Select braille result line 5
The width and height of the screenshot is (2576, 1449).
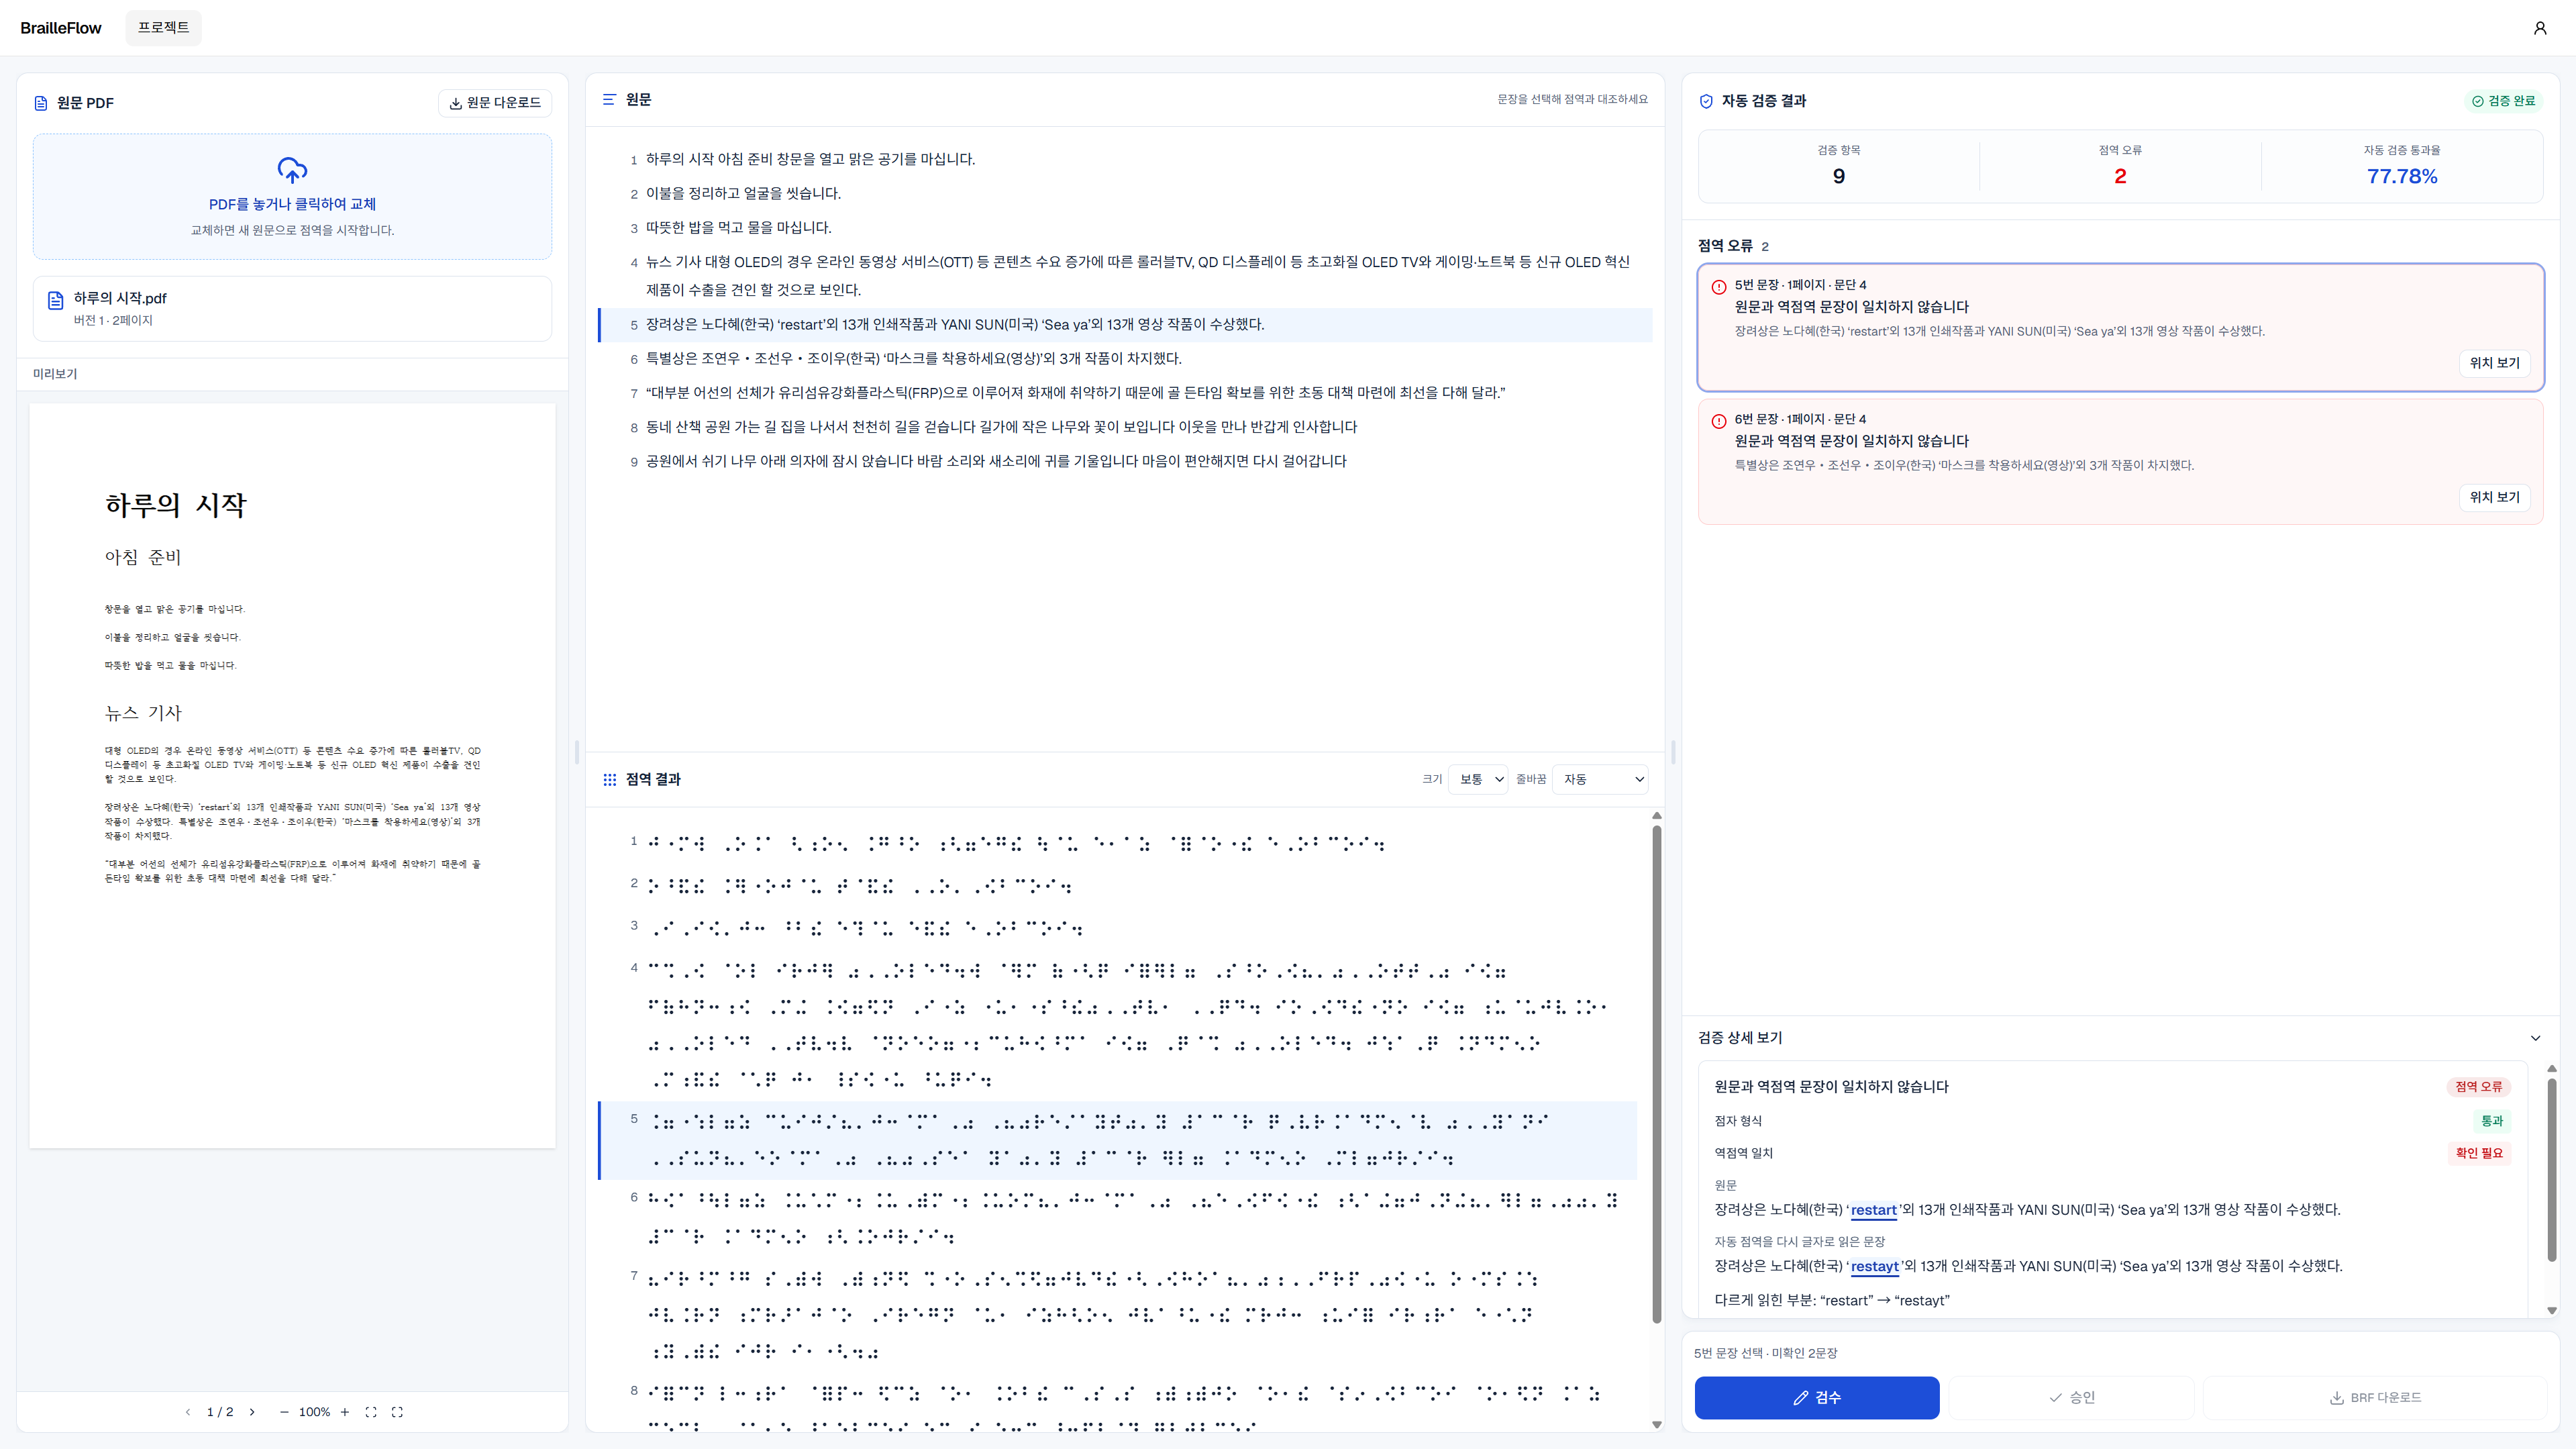(1118, 1140)
